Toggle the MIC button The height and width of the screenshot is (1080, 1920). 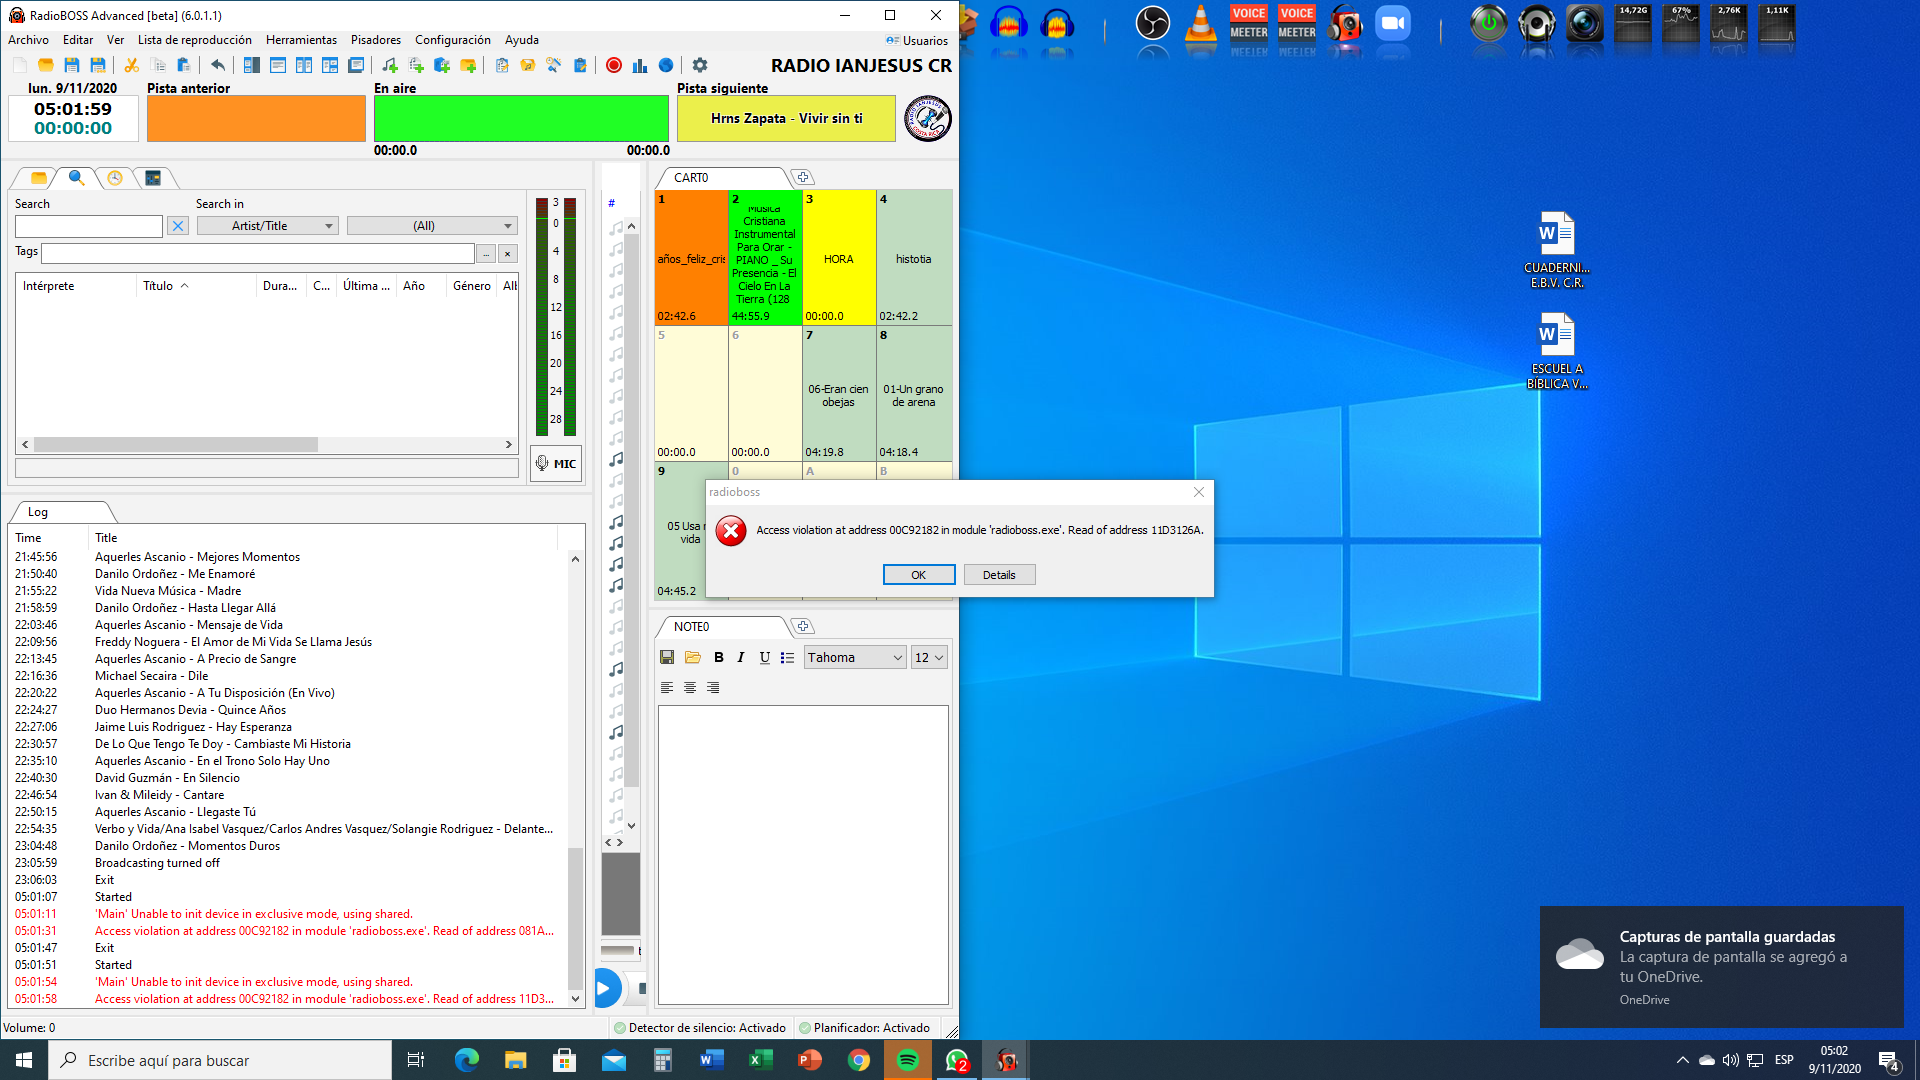point(556,464)
